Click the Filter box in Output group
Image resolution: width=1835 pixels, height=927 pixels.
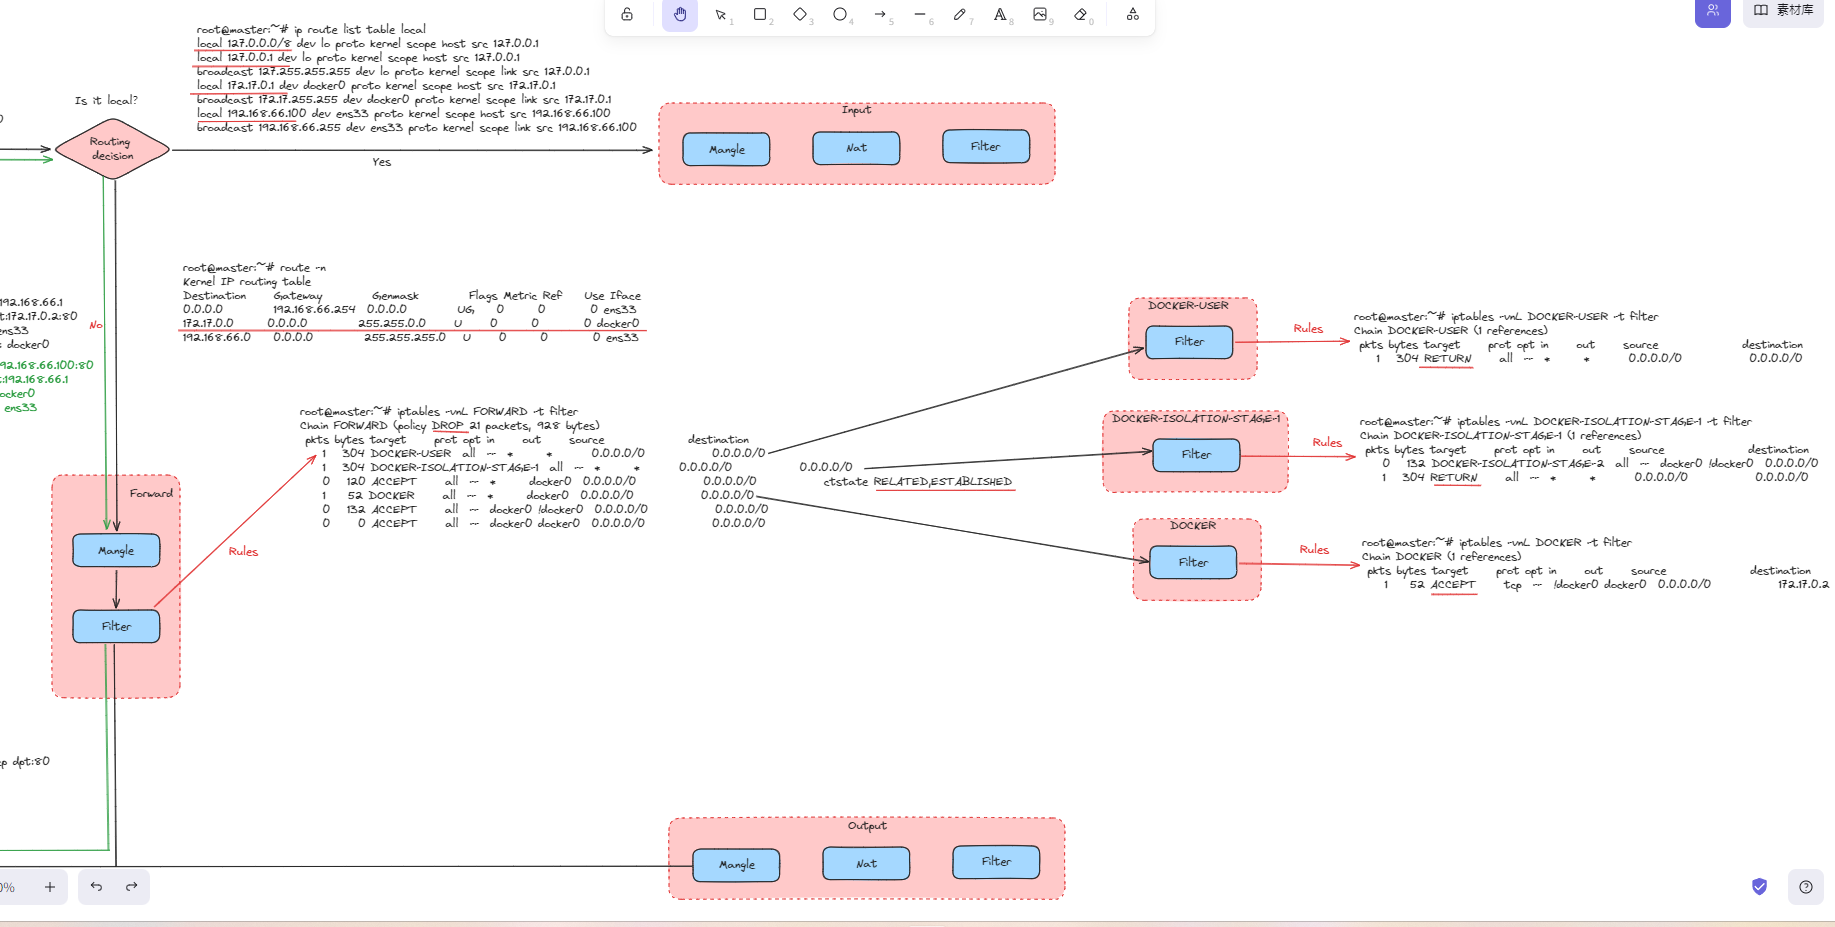[x=996, y=862]
